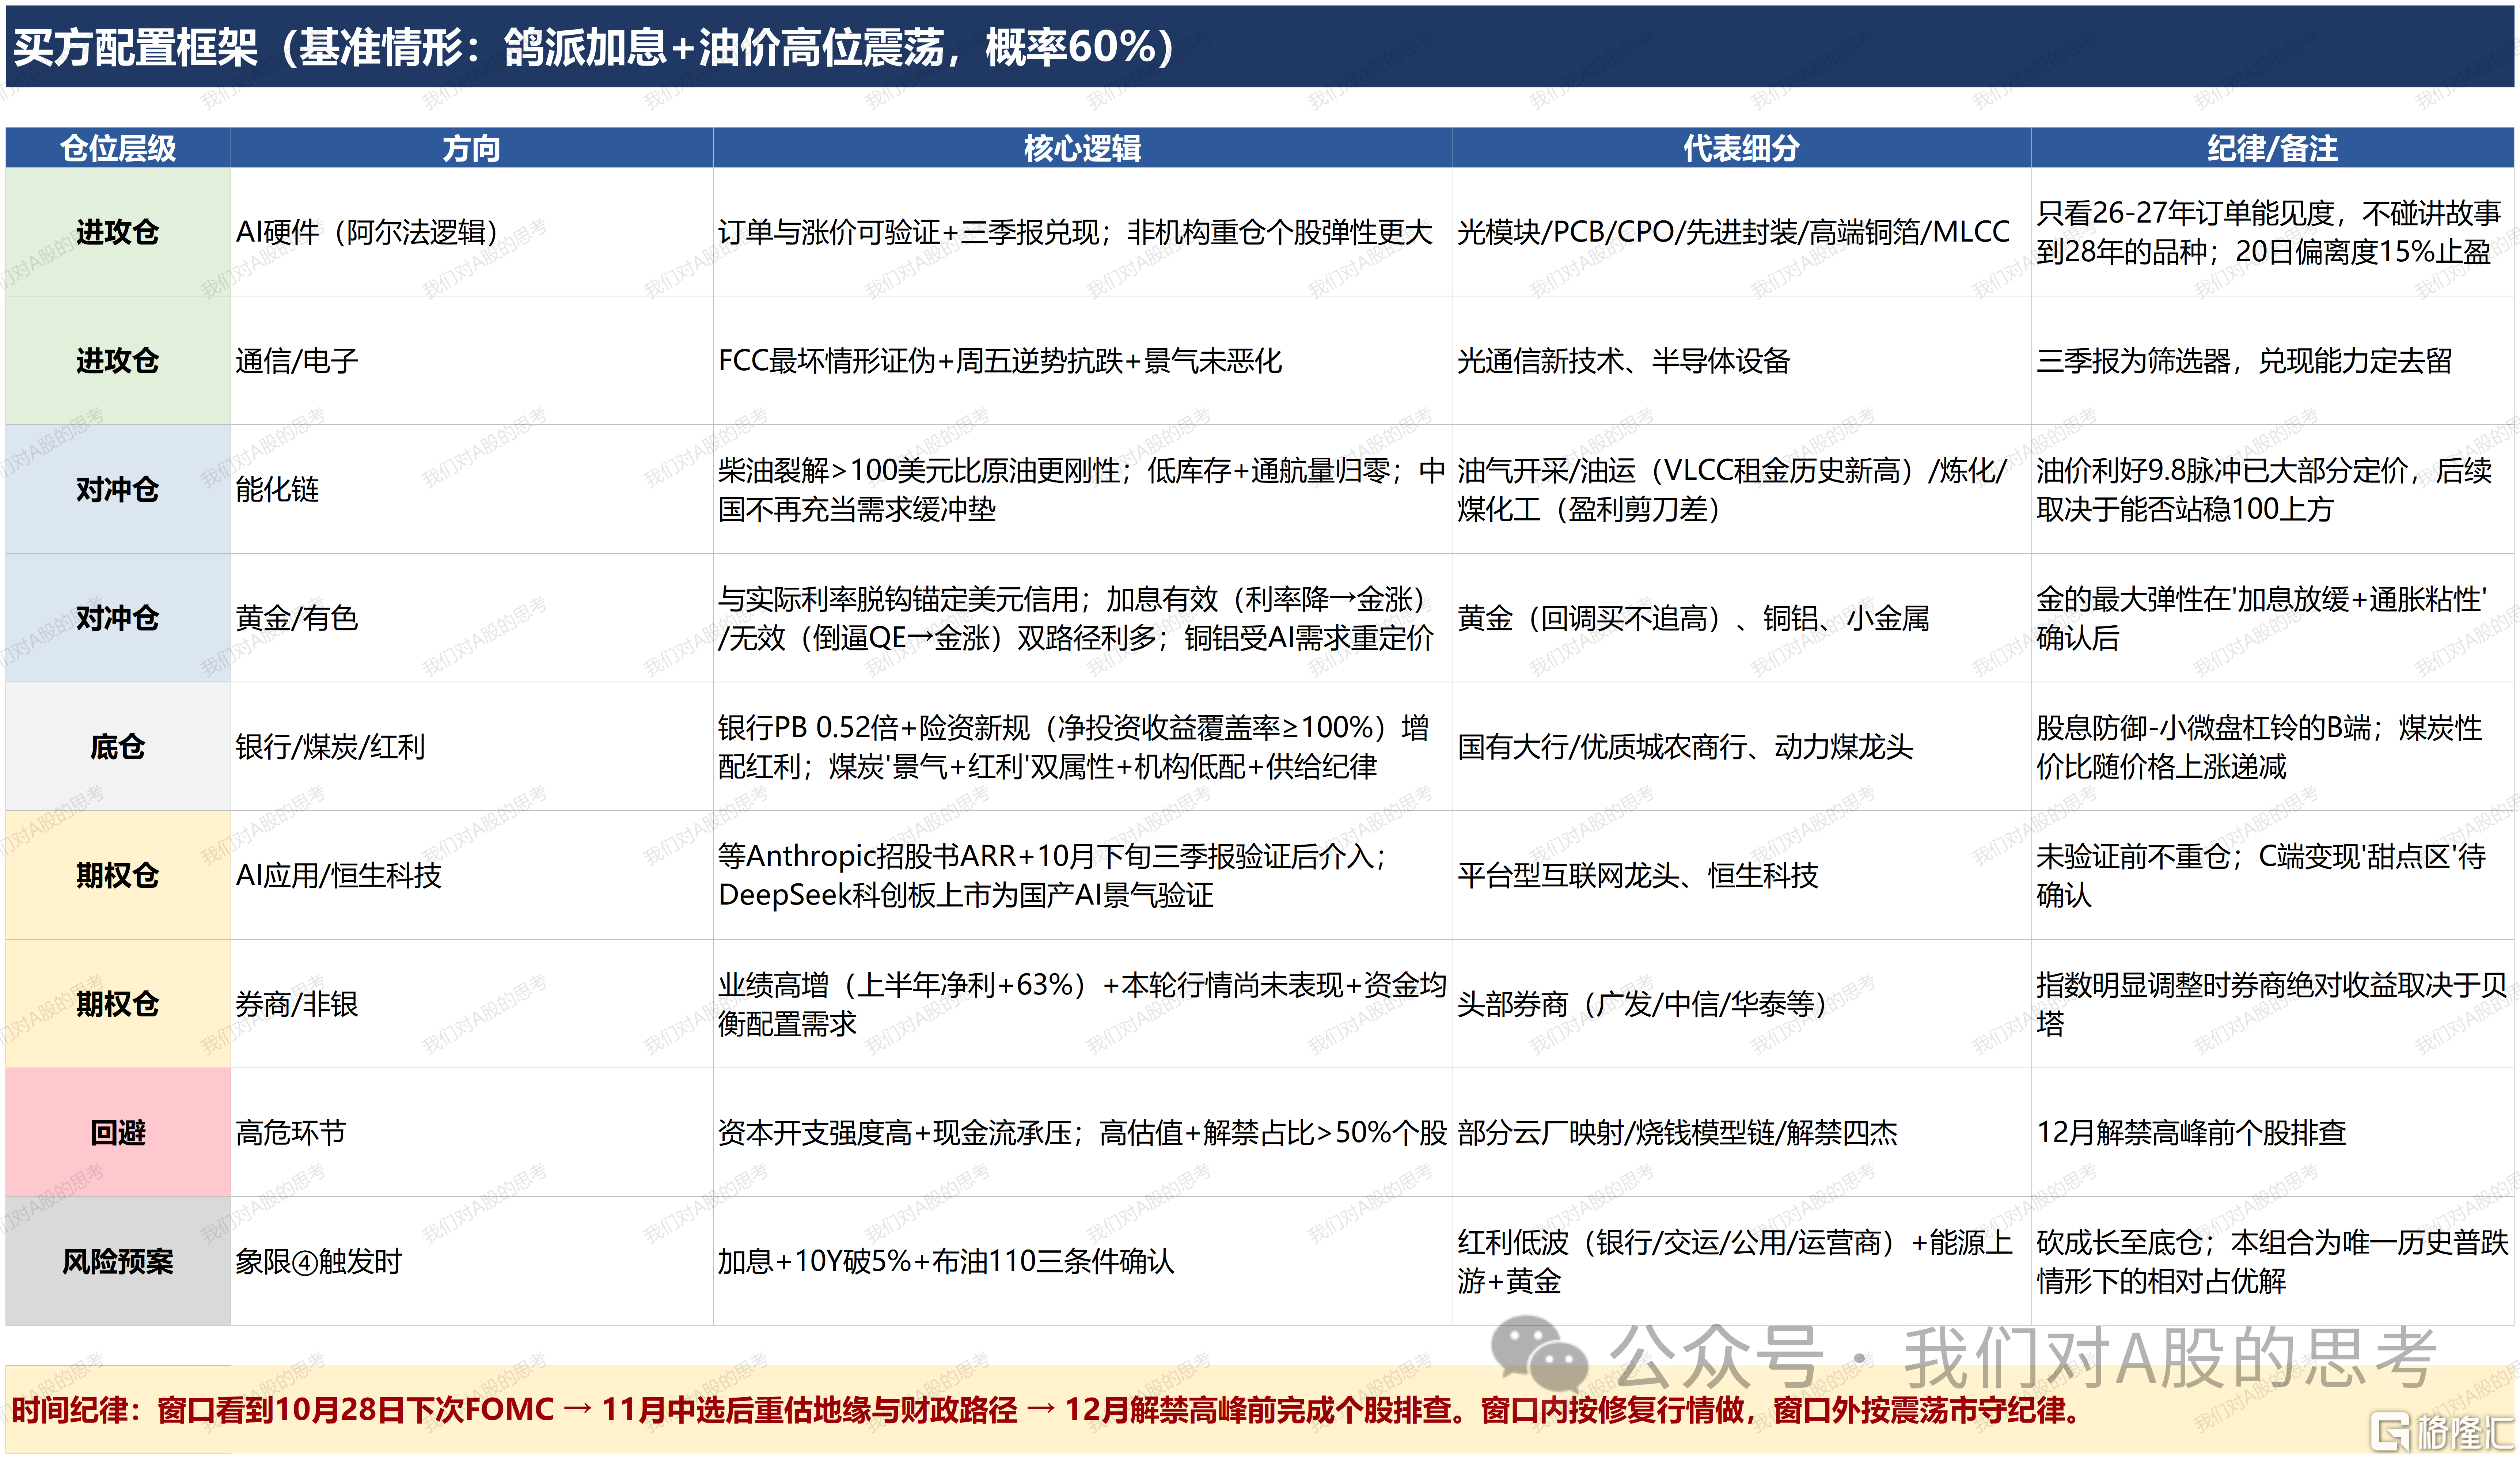Click the 格隆汇 logo in bottom corner

[2443, 1432]
